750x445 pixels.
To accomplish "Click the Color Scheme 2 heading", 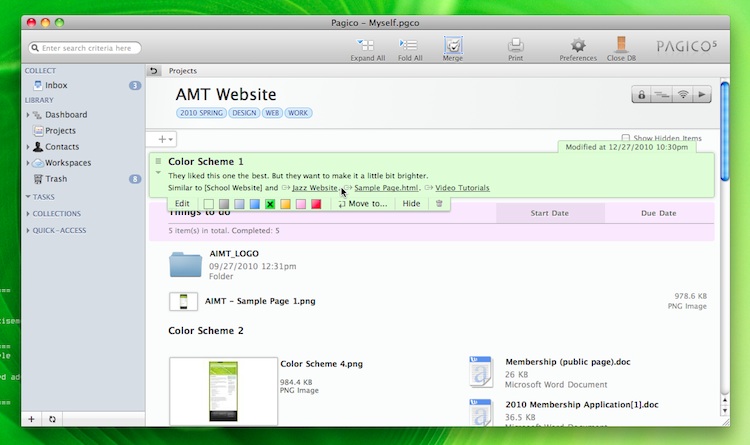I will 206,331.
